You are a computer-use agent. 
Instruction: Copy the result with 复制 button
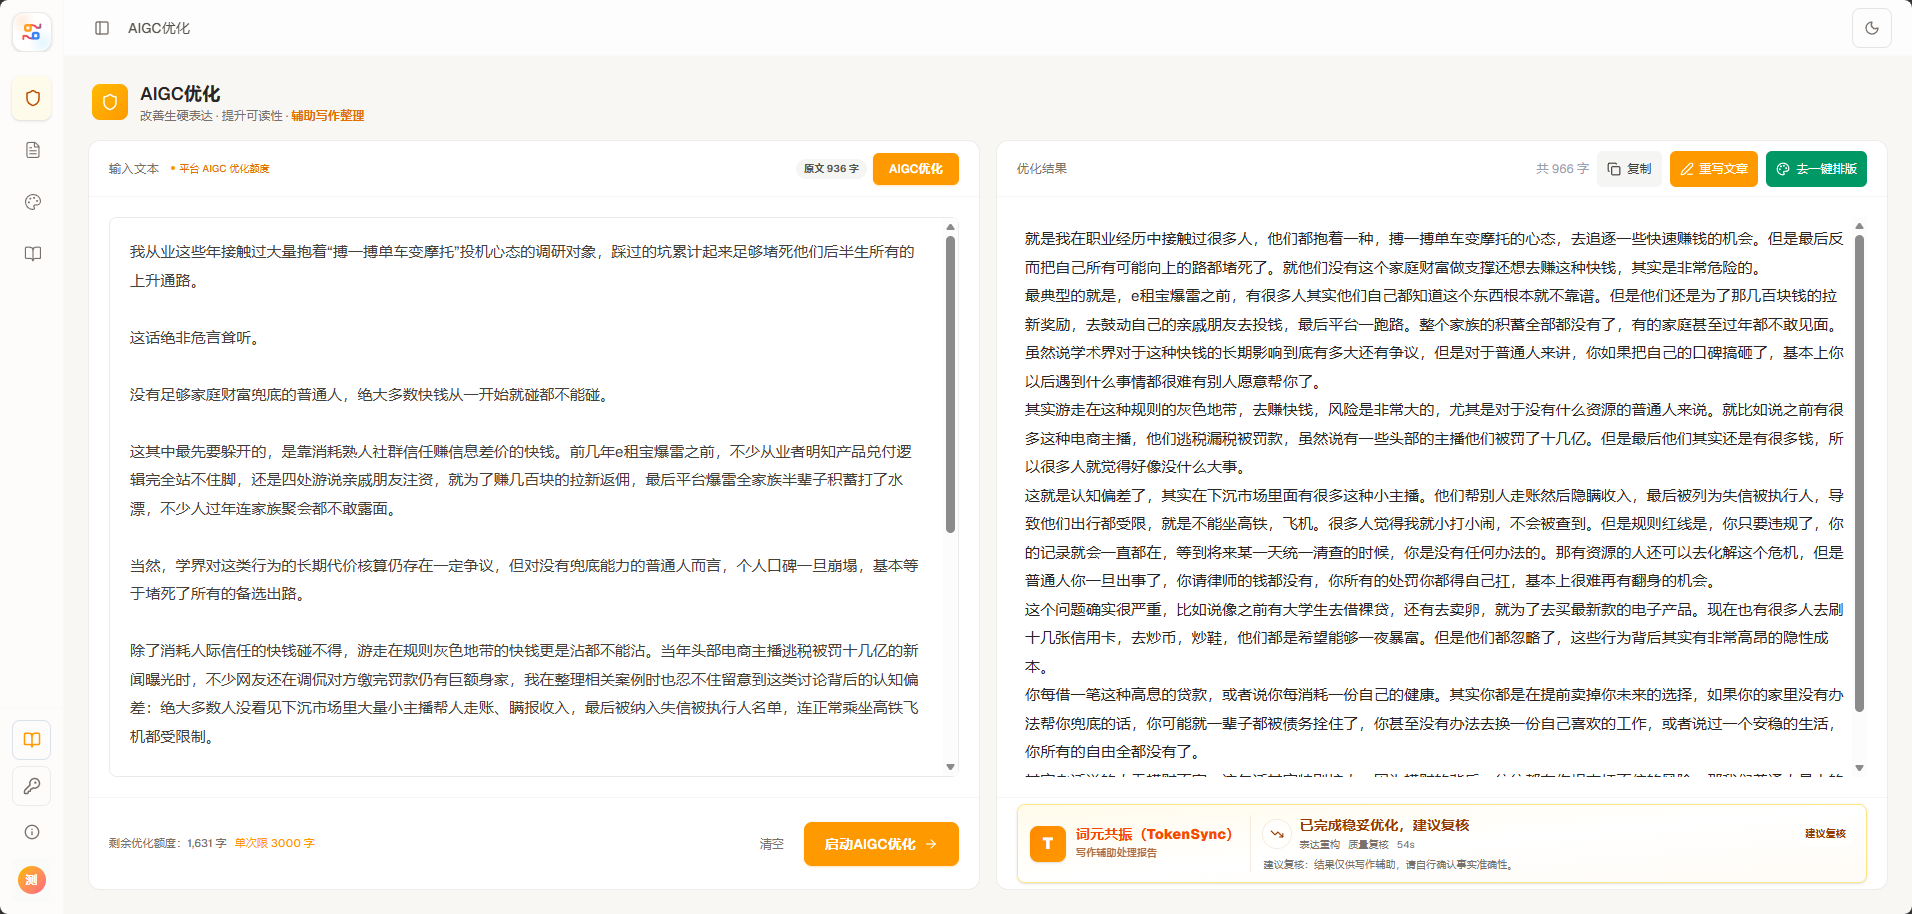pyautogui.click(x=1629, y=169)
